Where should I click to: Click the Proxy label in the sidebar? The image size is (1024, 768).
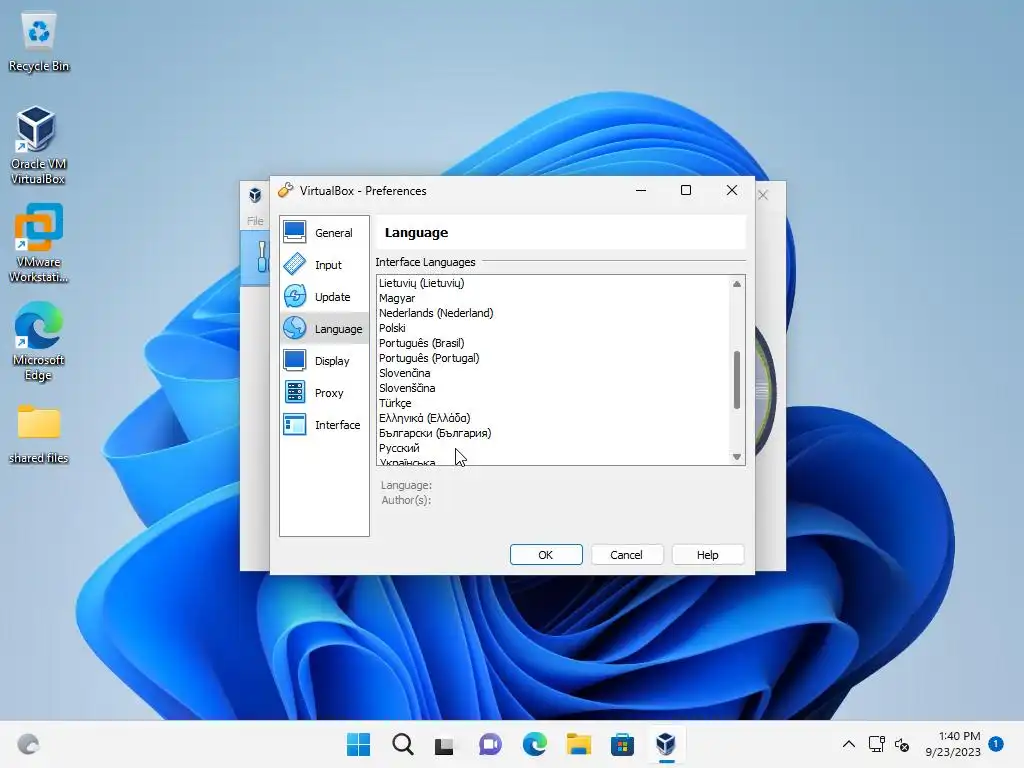pos(329,392)
